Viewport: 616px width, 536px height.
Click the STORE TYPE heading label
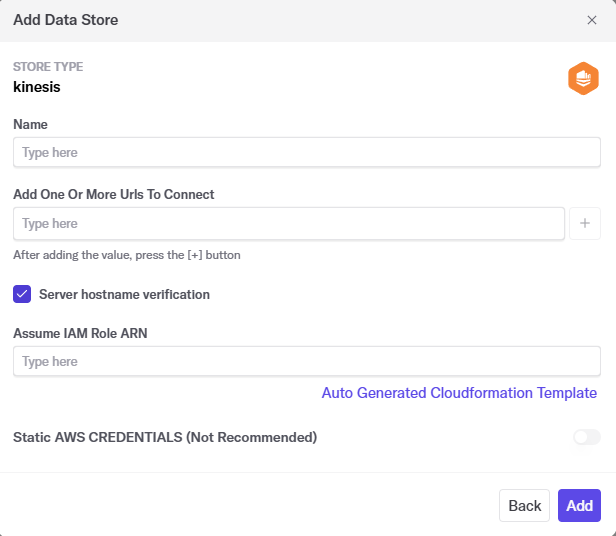point(48,67)
